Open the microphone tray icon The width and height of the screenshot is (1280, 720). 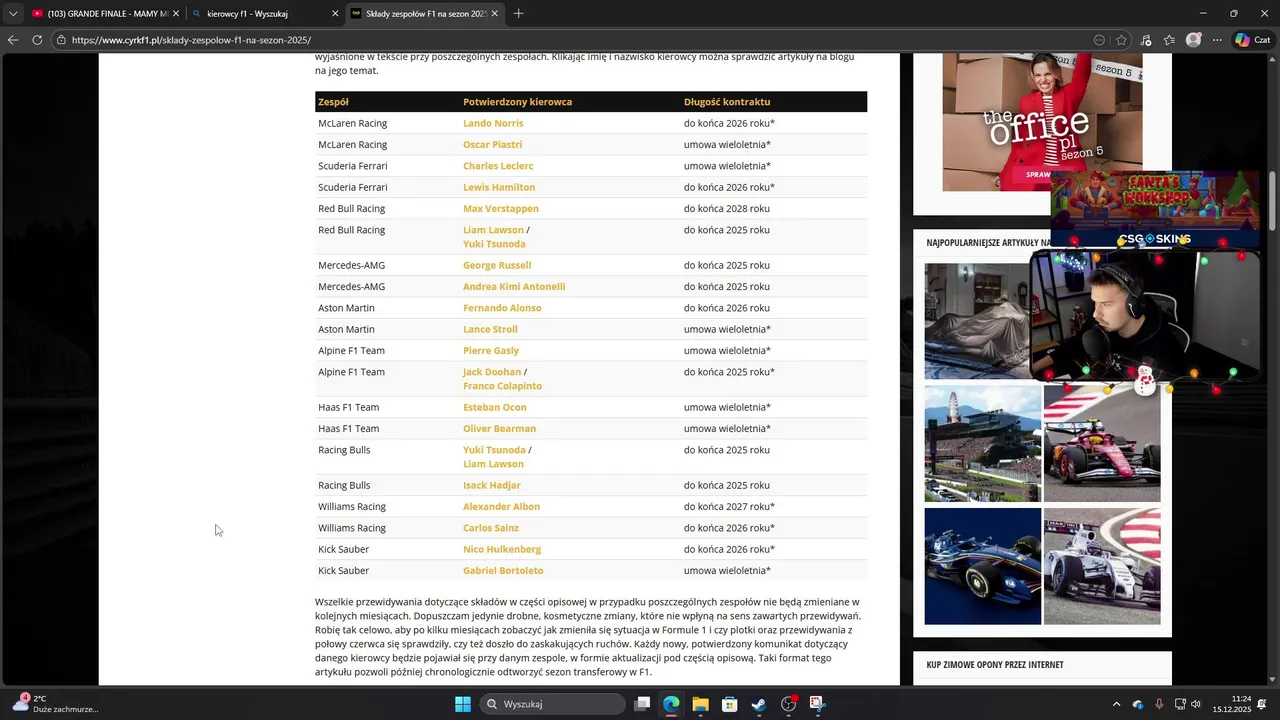point(1159,704)
